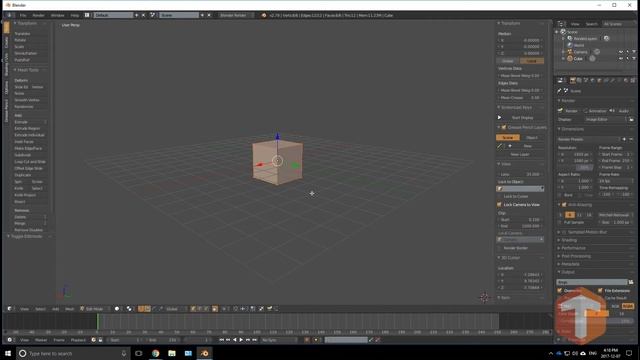
Task: Open the Window menu
Action: click(58, 16)
